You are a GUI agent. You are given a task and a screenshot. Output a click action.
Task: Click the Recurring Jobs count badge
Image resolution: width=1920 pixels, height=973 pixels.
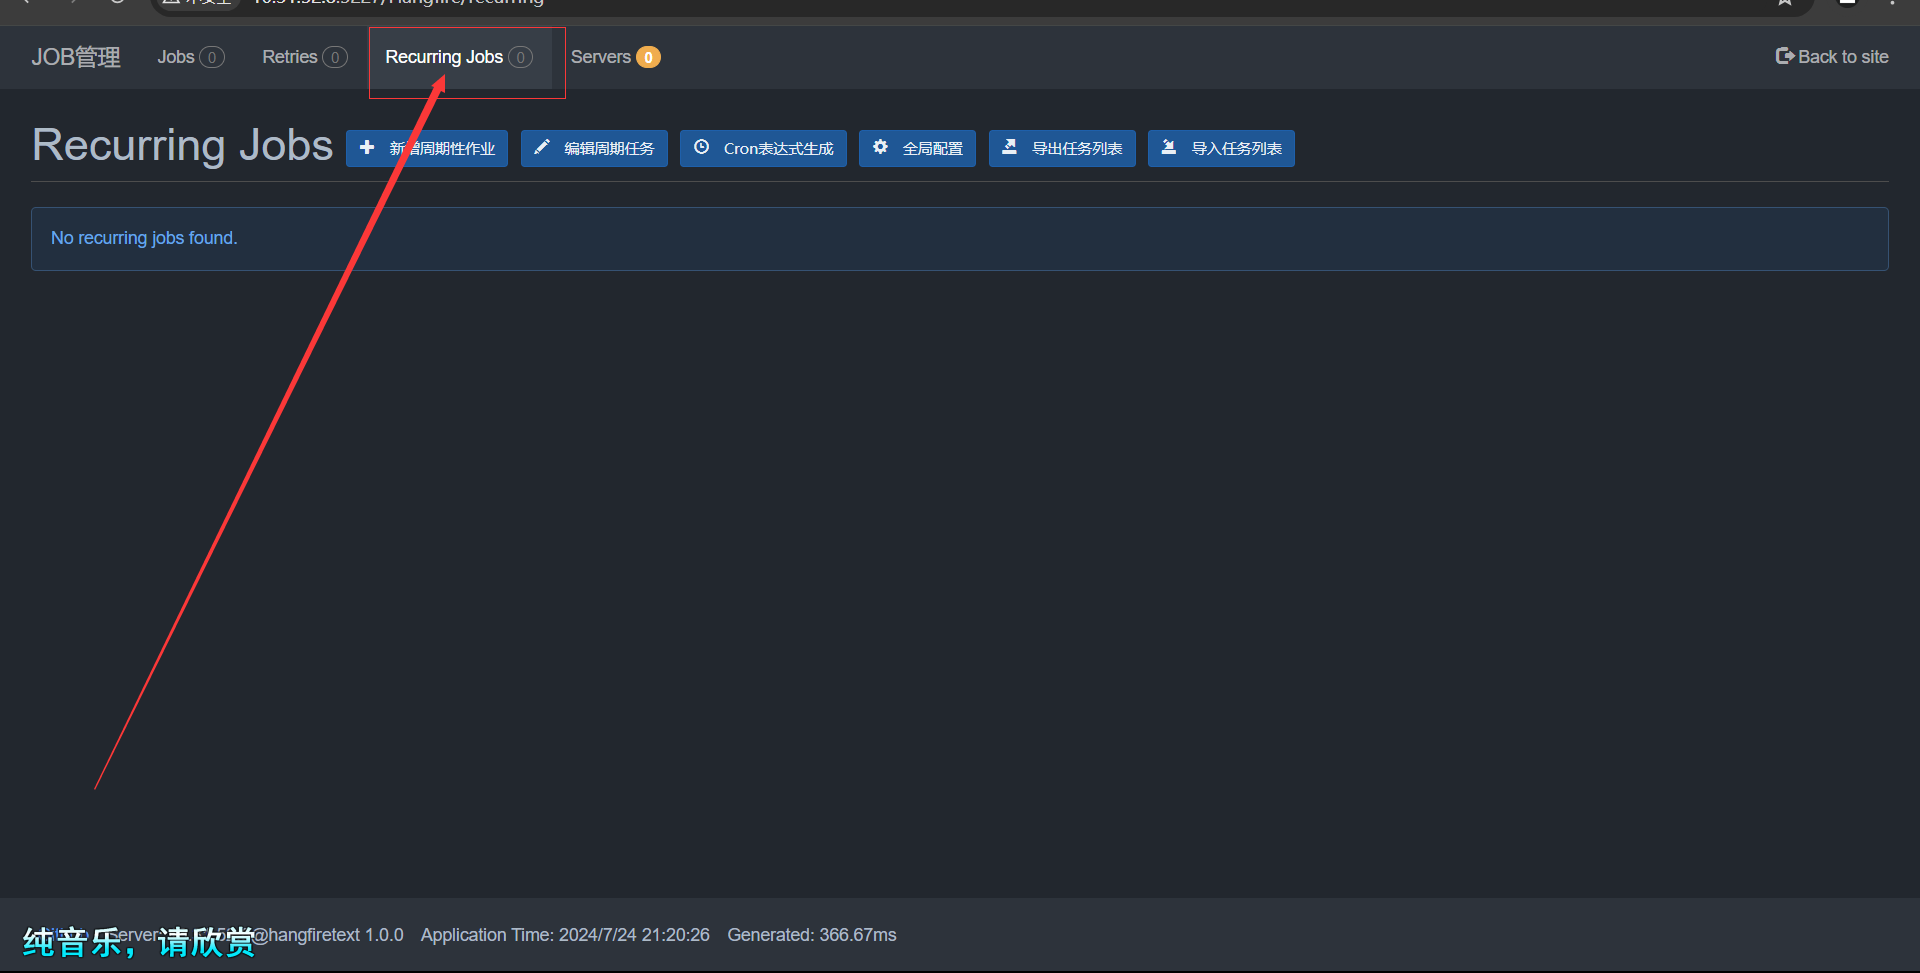coord(520,57)
